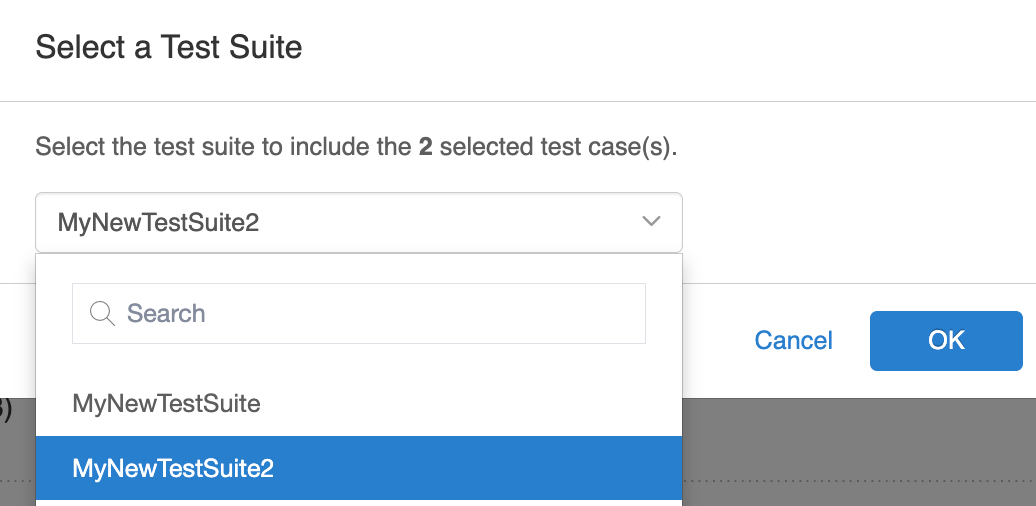This screenshot has height=506, width=1036.
Task: Focus the Search input field
Action: (380, 314)
